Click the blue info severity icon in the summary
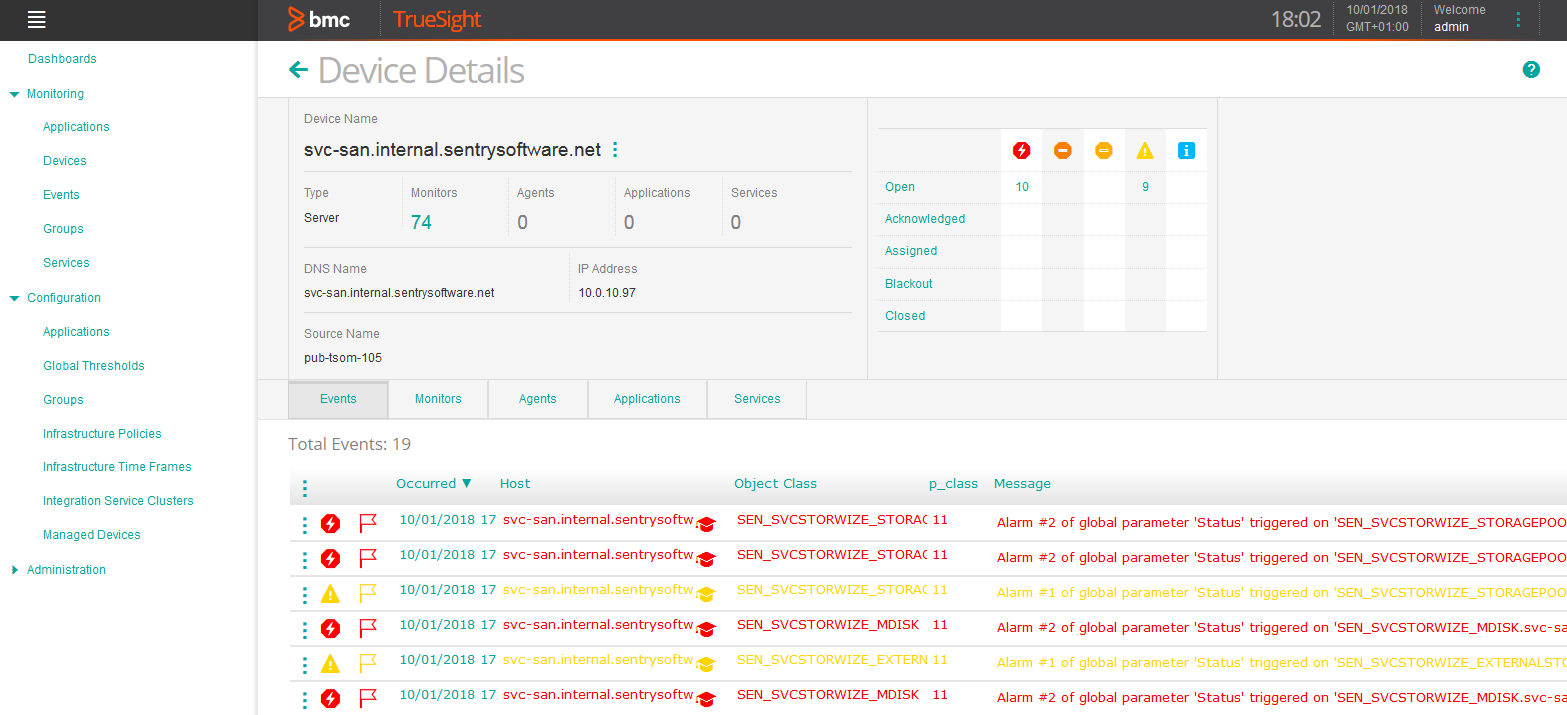This screenshot has height=715, width=1567. click(x=1186, y=150)
